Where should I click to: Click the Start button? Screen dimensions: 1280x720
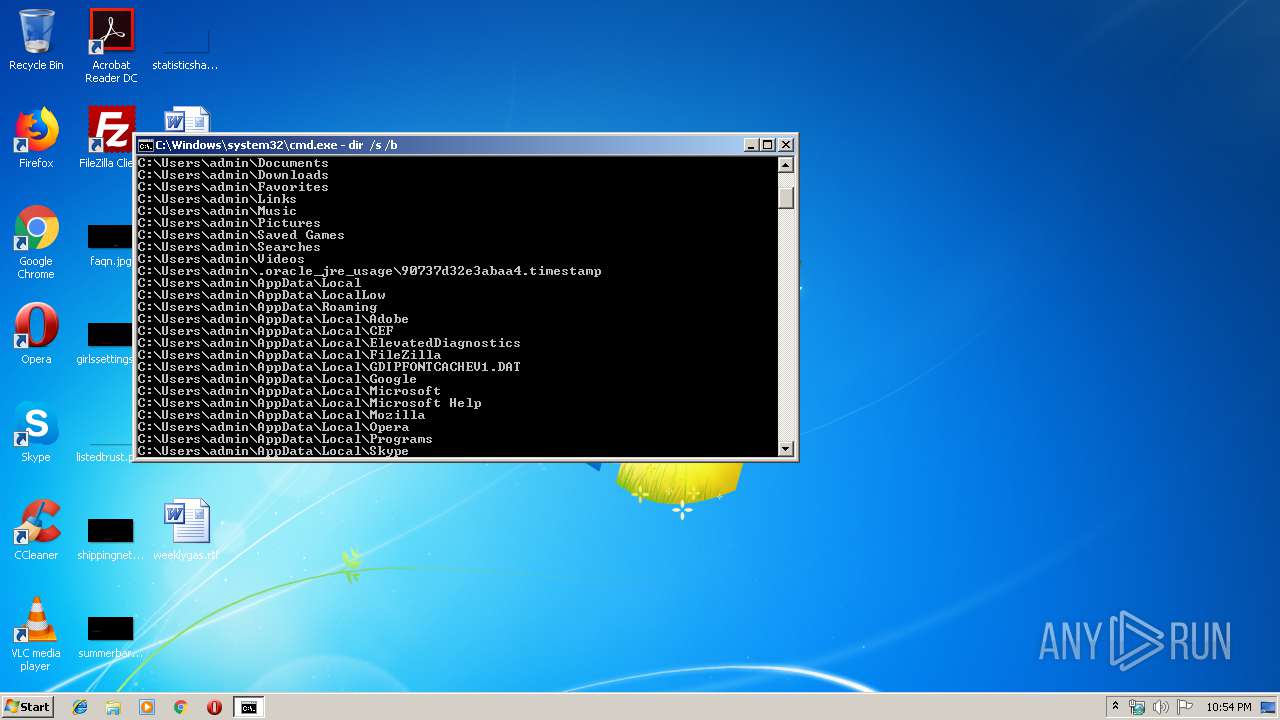(27, 707)
